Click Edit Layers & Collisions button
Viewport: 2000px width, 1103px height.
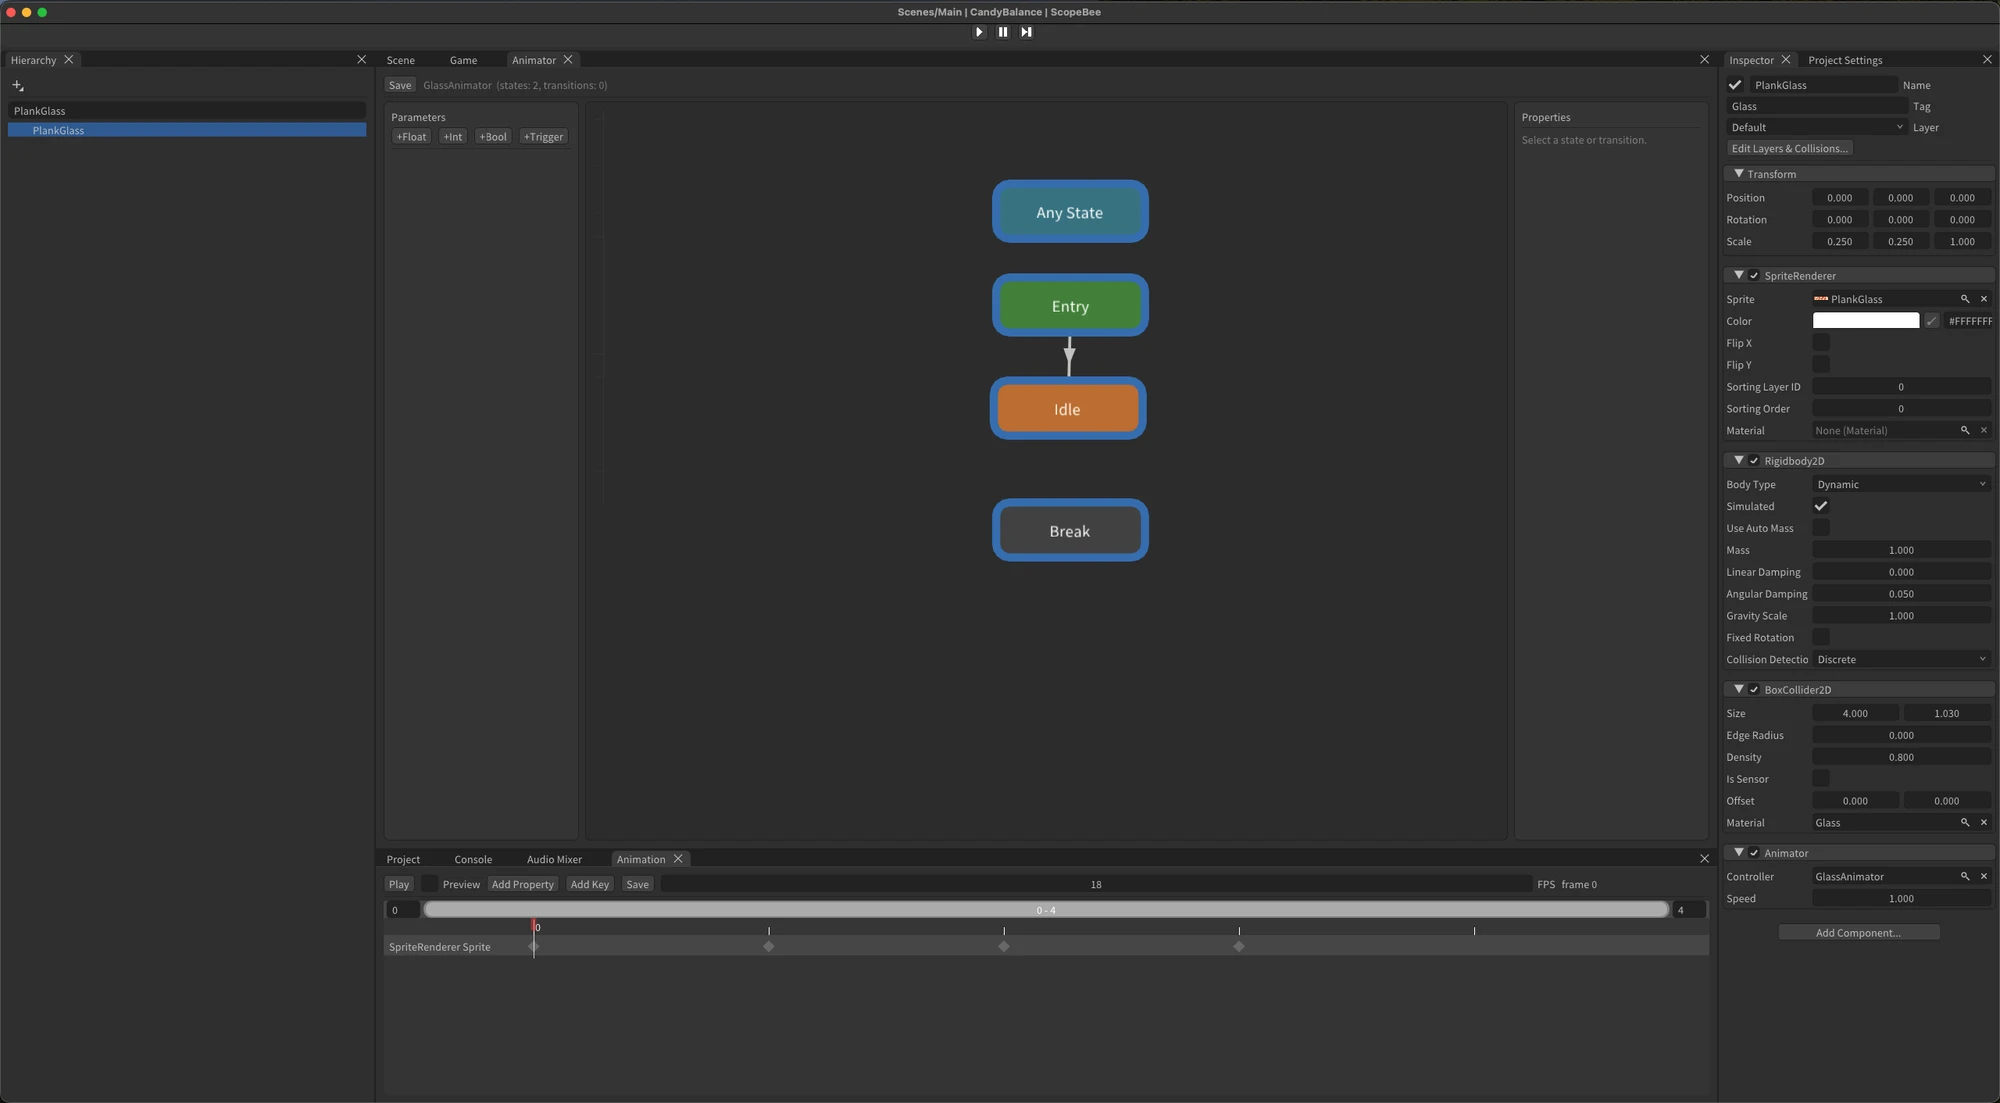[1789, 149]
